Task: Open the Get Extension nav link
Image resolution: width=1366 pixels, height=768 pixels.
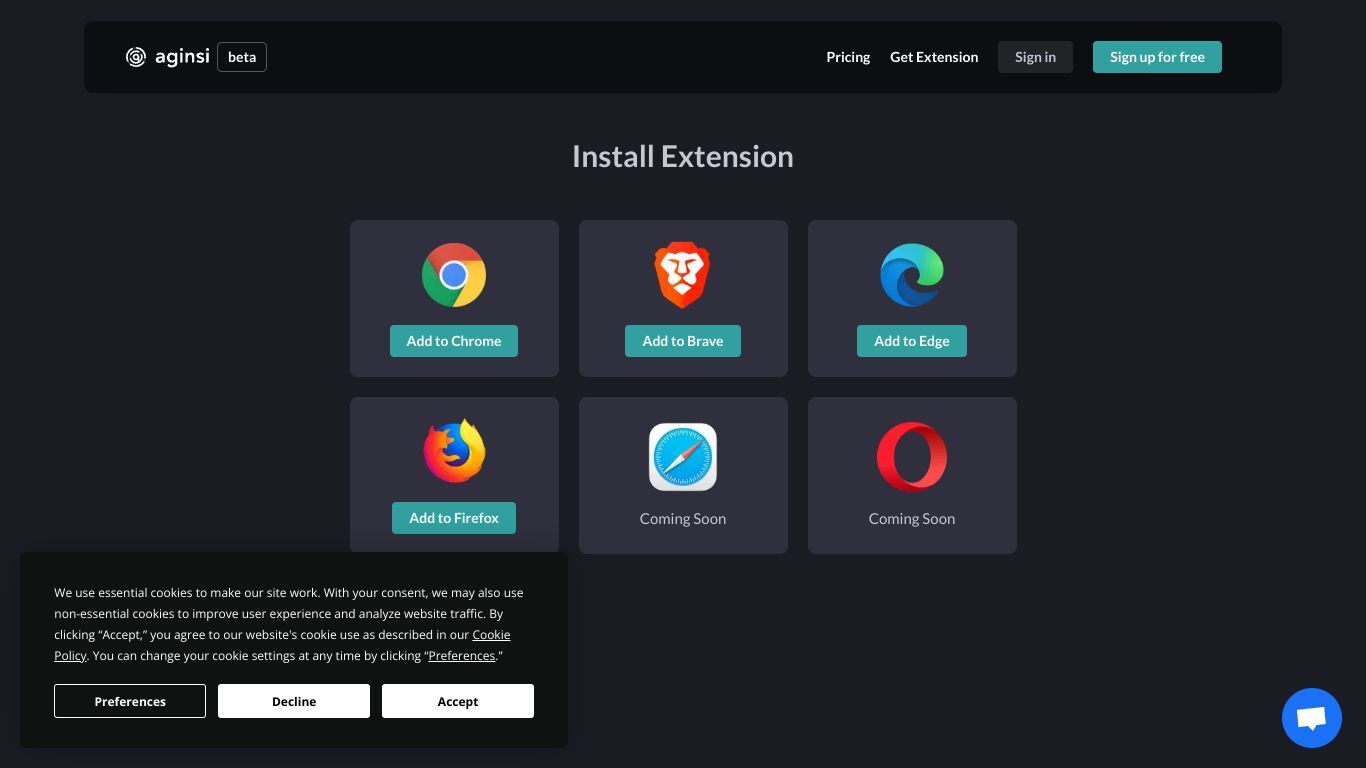Action: [x=934, y=57]
